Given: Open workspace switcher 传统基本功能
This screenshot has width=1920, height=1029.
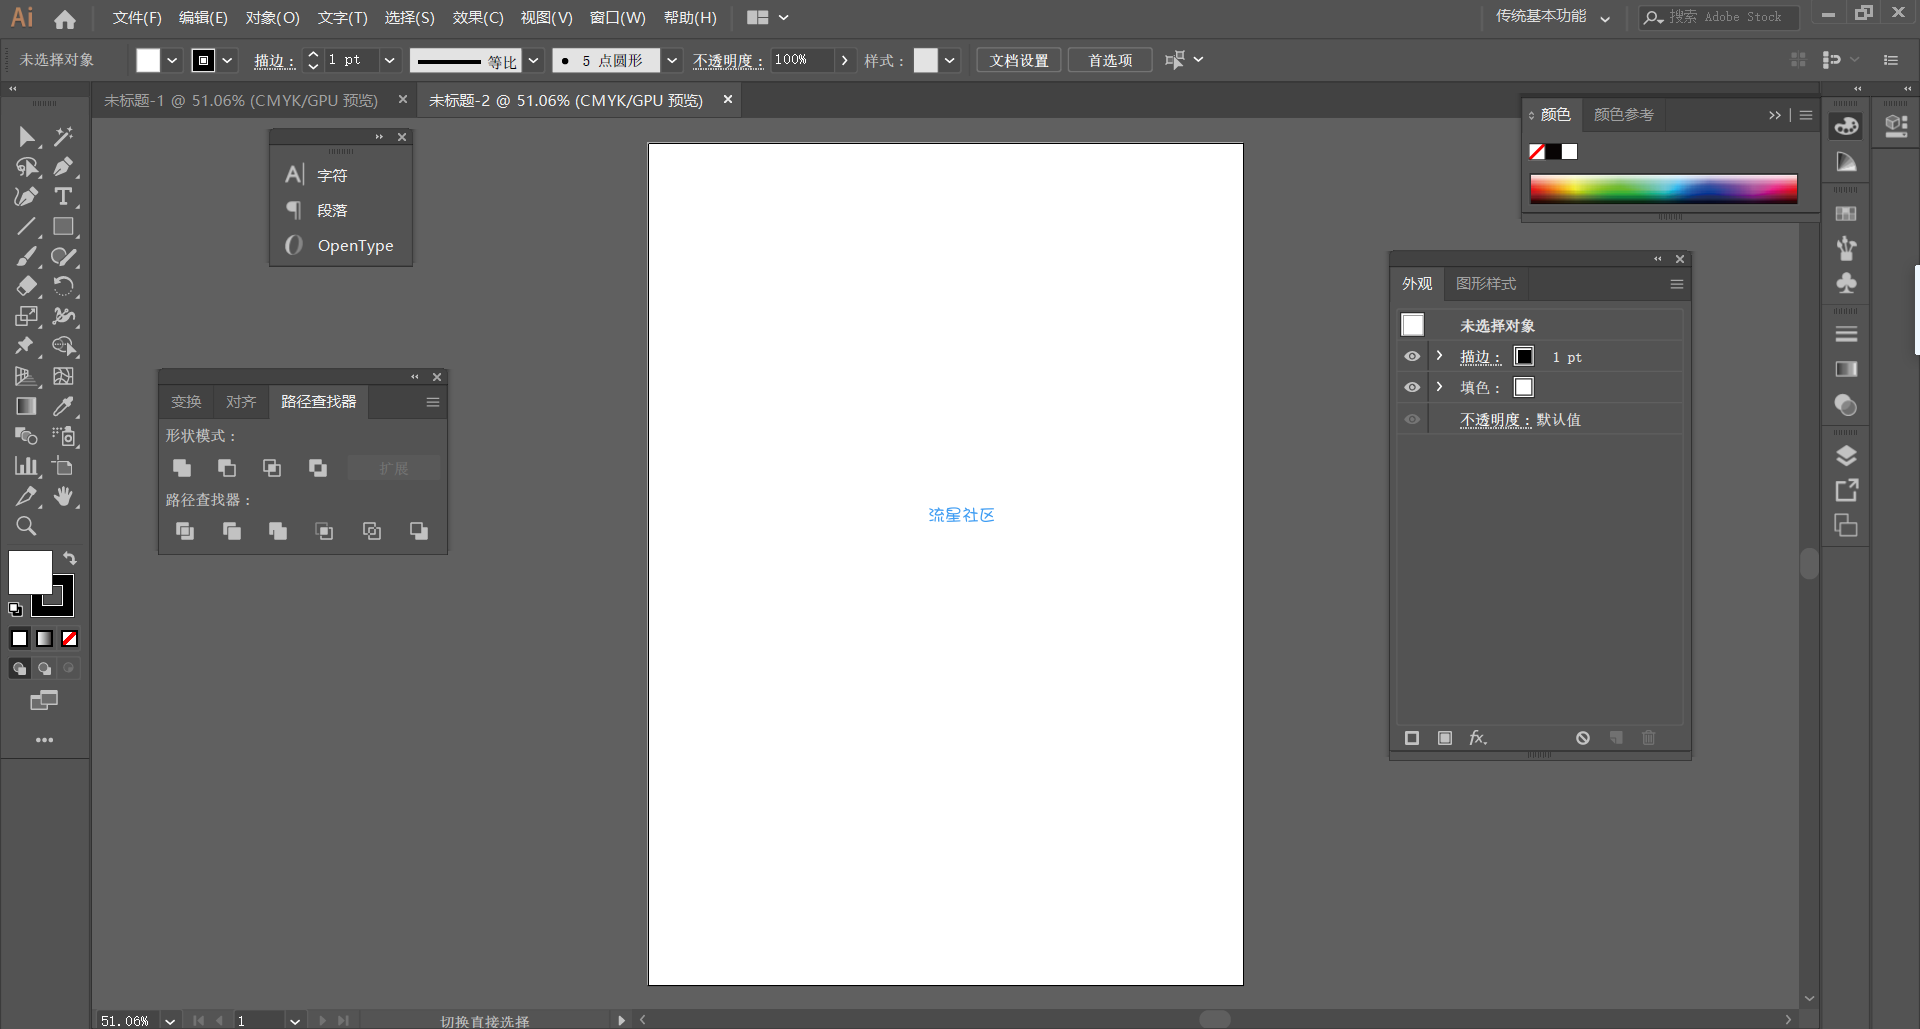Looking at the screenshot, I should point(1553,17).
